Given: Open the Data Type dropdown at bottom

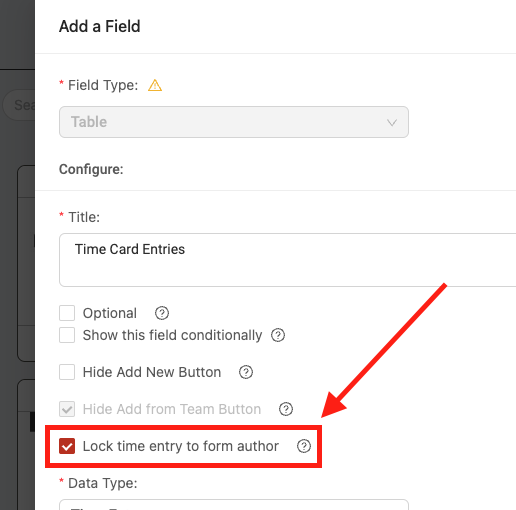Looking at the screenshot, I should point(234,504).
